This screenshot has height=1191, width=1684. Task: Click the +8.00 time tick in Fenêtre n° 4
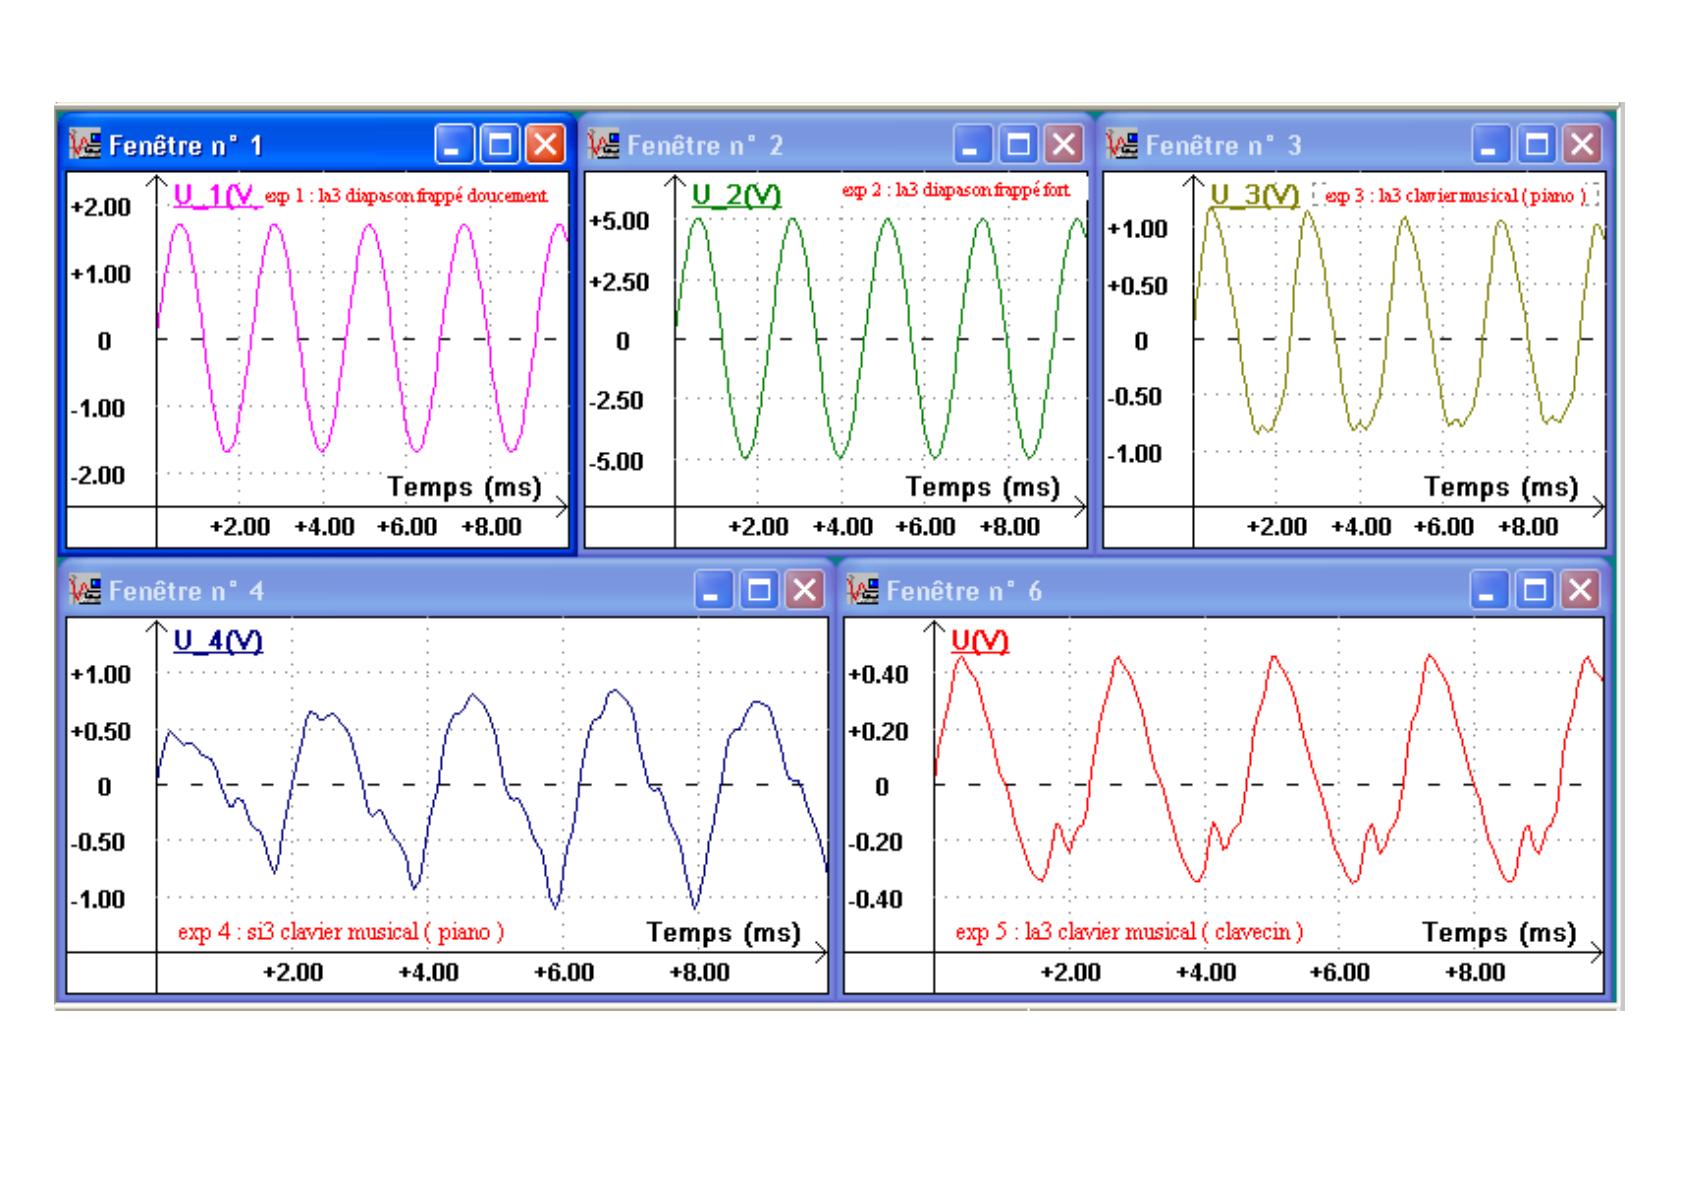(699, 973)
